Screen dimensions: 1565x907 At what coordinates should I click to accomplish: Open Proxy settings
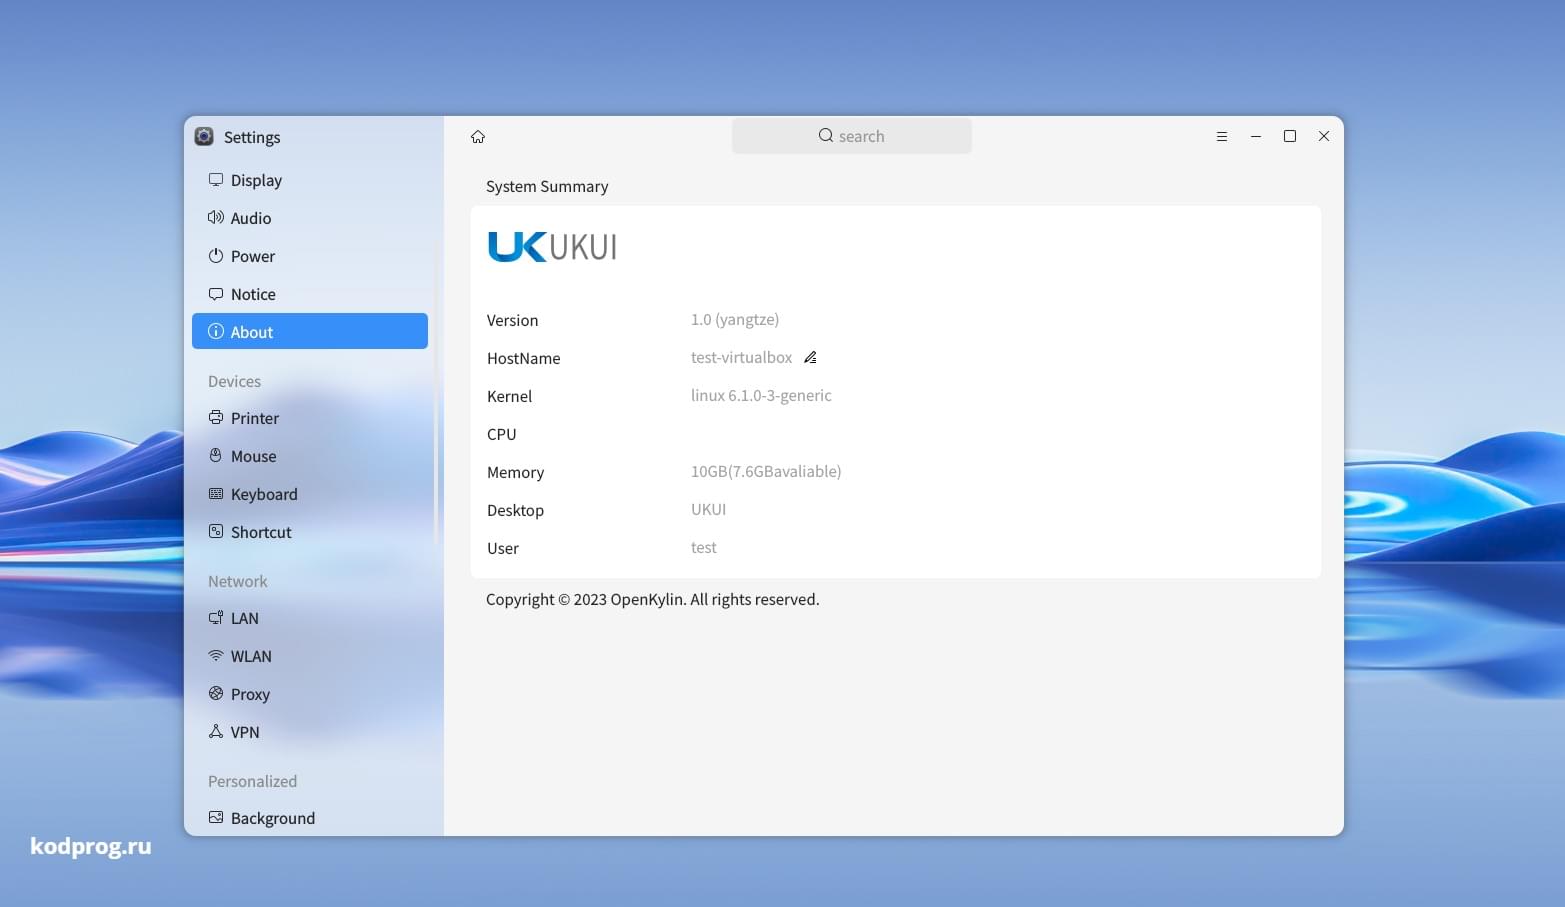[x=310, y=694]
